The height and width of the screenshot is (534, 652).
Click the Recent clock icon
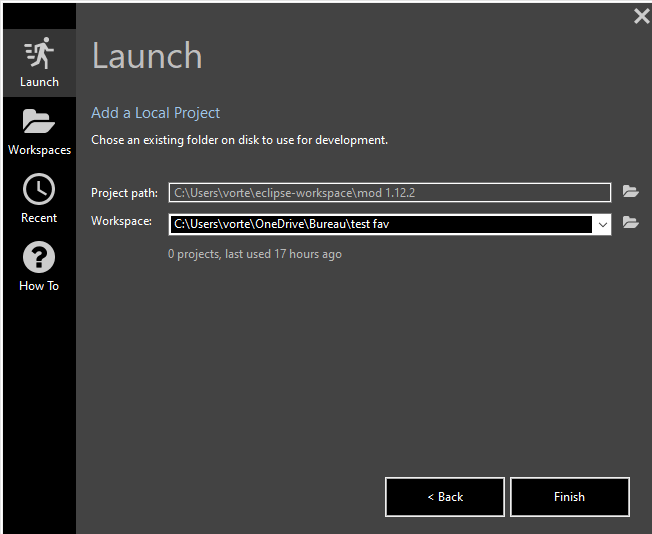(39, 189)
